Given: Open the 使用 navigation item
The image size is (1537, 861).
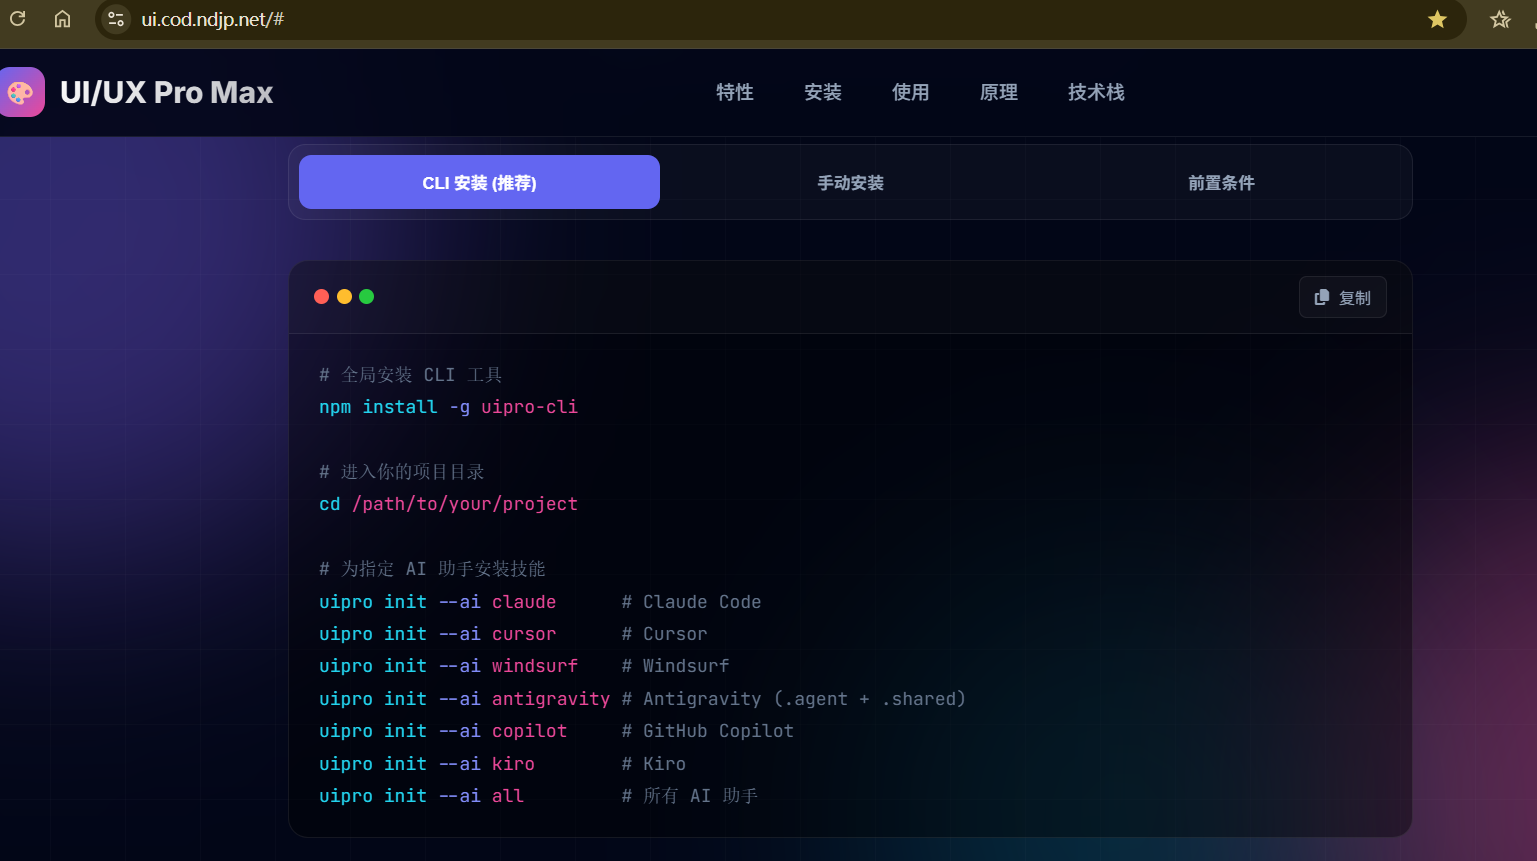Looking at the screenshot, I should (x=910, y=91).
